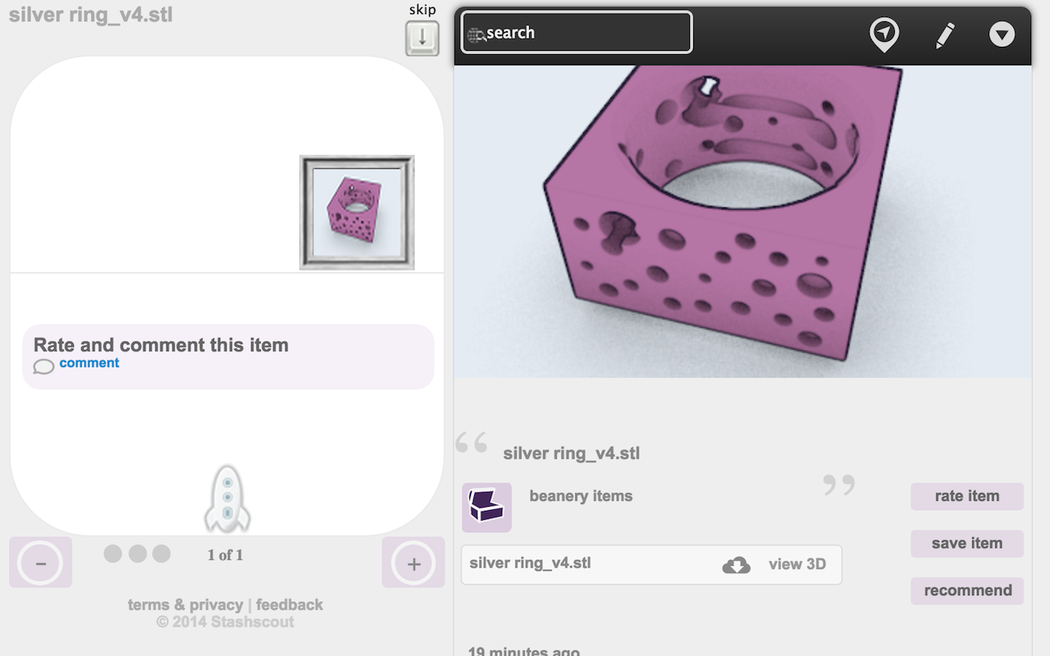Click the pencil edit icon
This screenshot has height=656, width=1050.
(945, 35)
